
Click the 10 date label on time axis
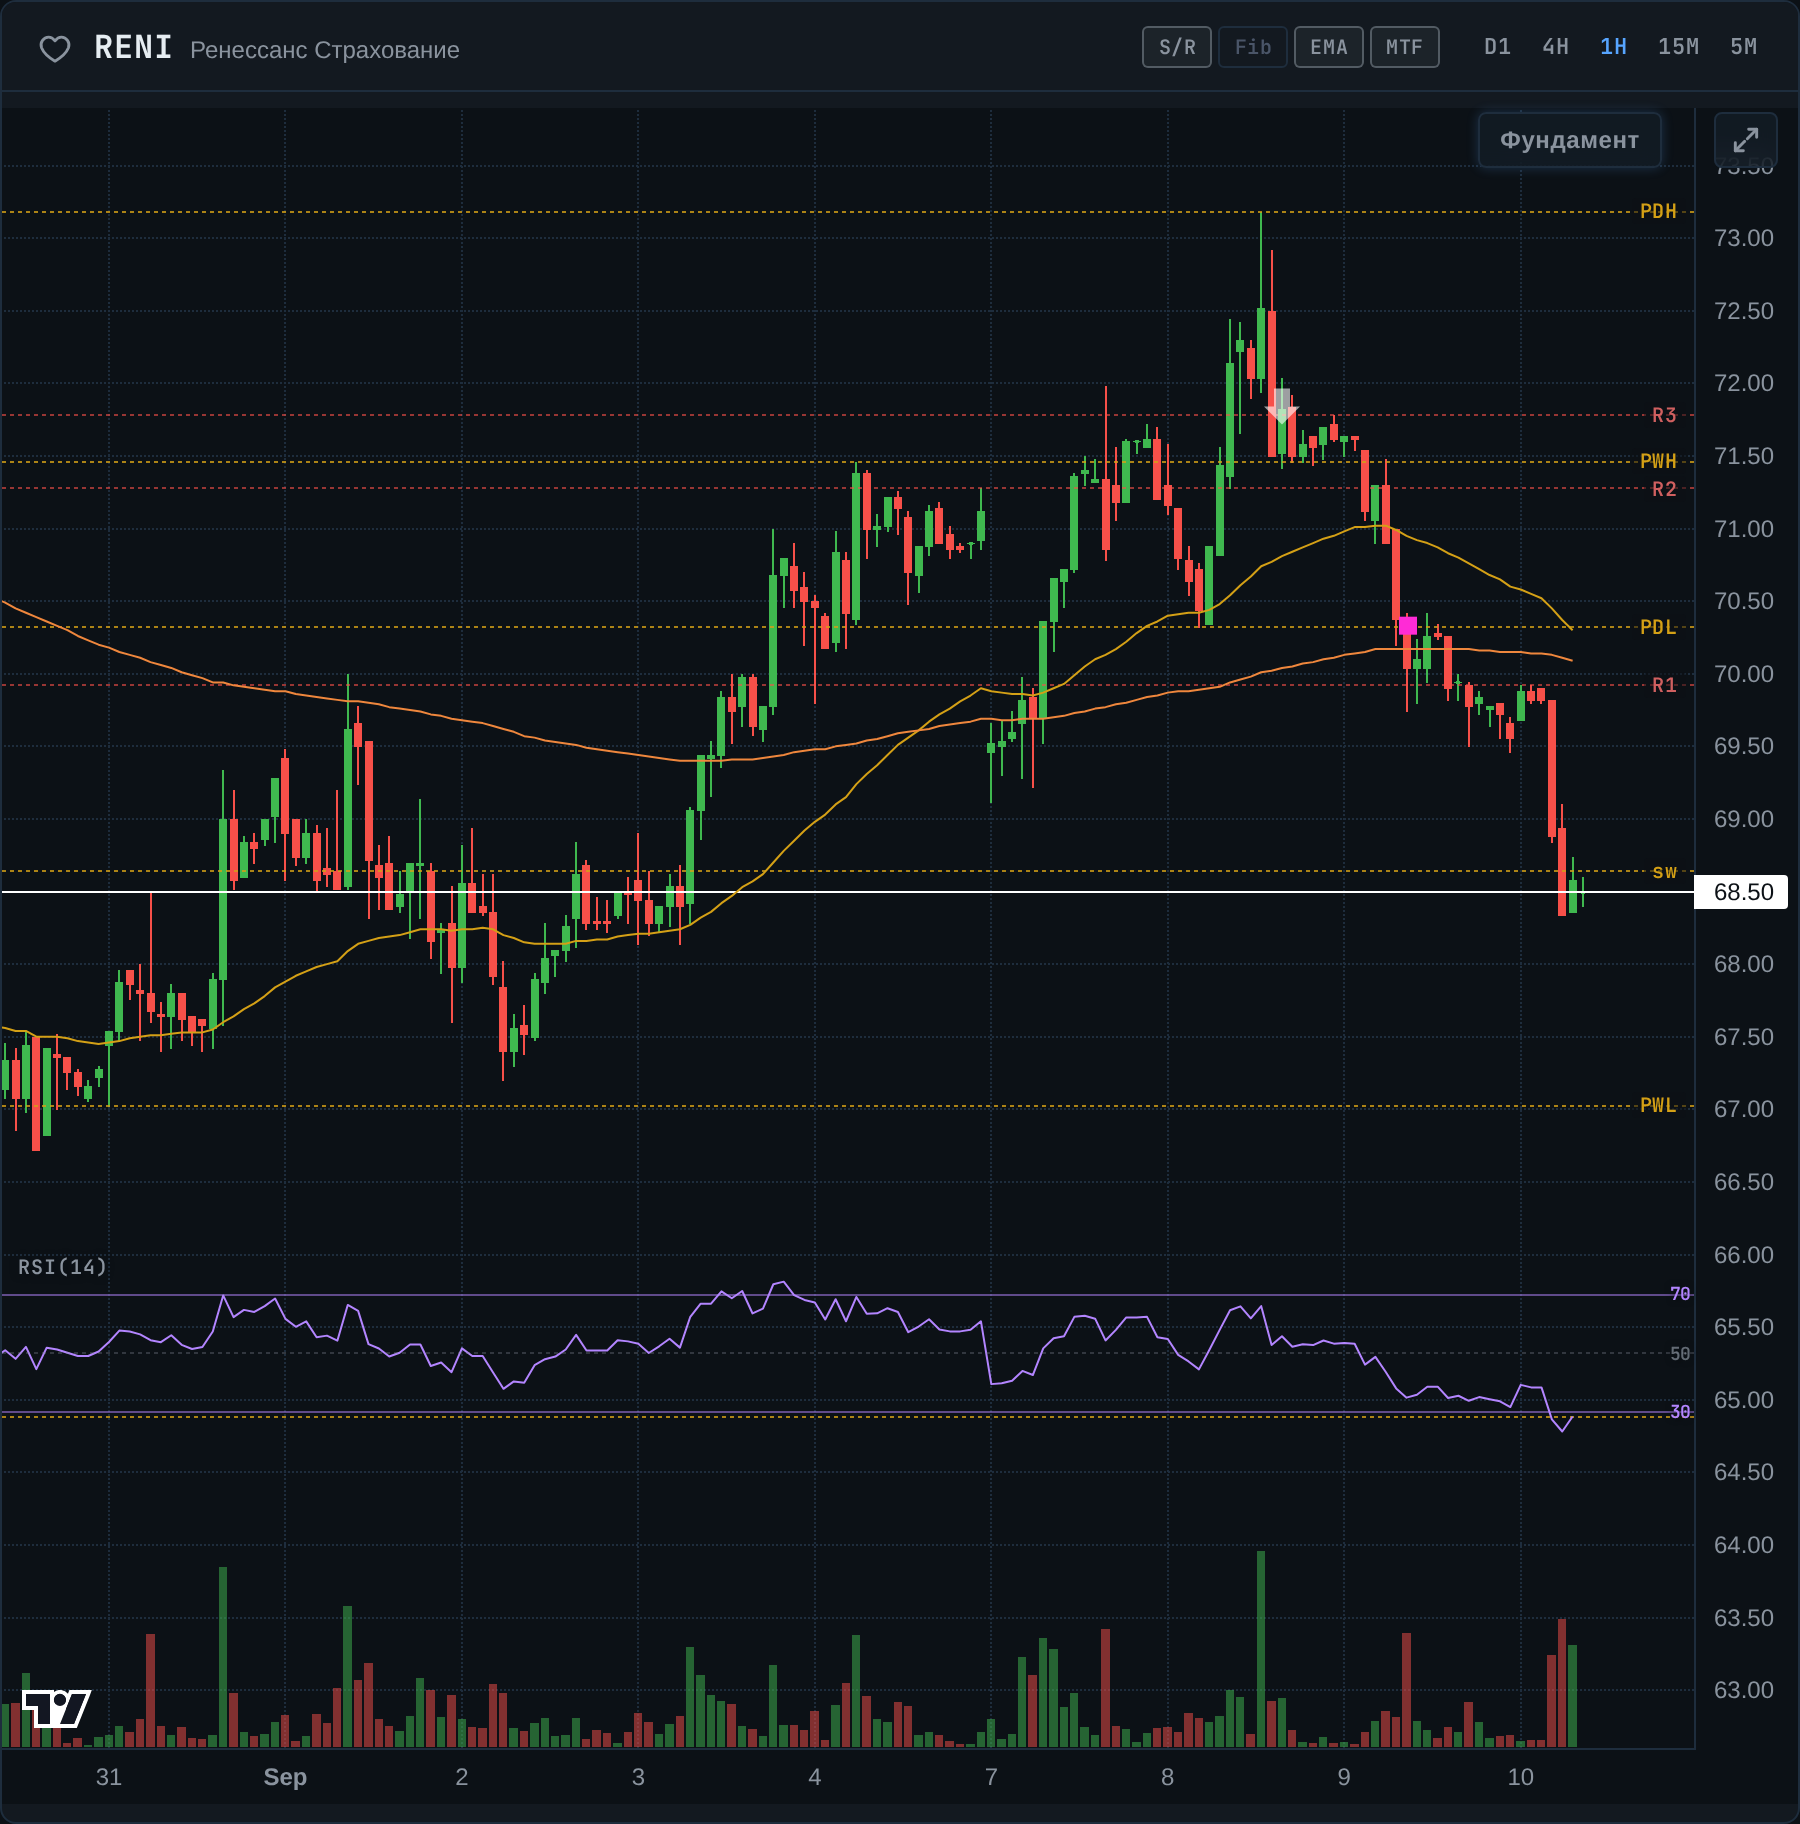click(1520, 1777)
